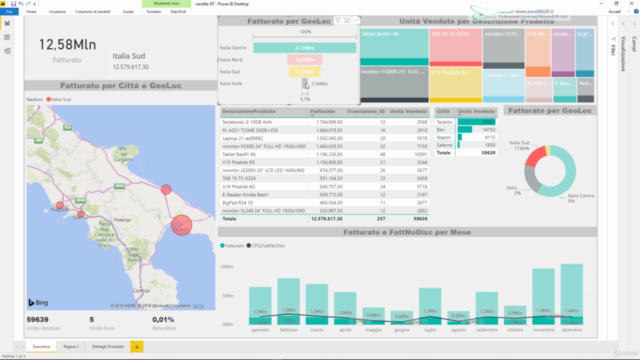
Task: Select the Pc A321 72JMB 20GB+250 row
Action: (x=325, y=130)
